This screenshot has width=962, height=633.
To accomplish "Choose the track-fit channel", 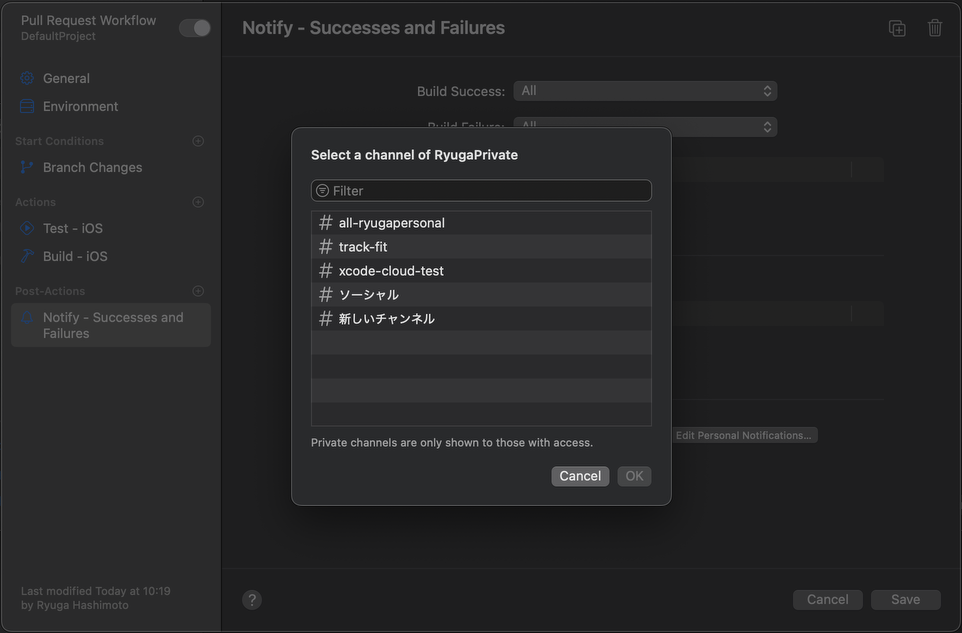I will click(481, 247).
